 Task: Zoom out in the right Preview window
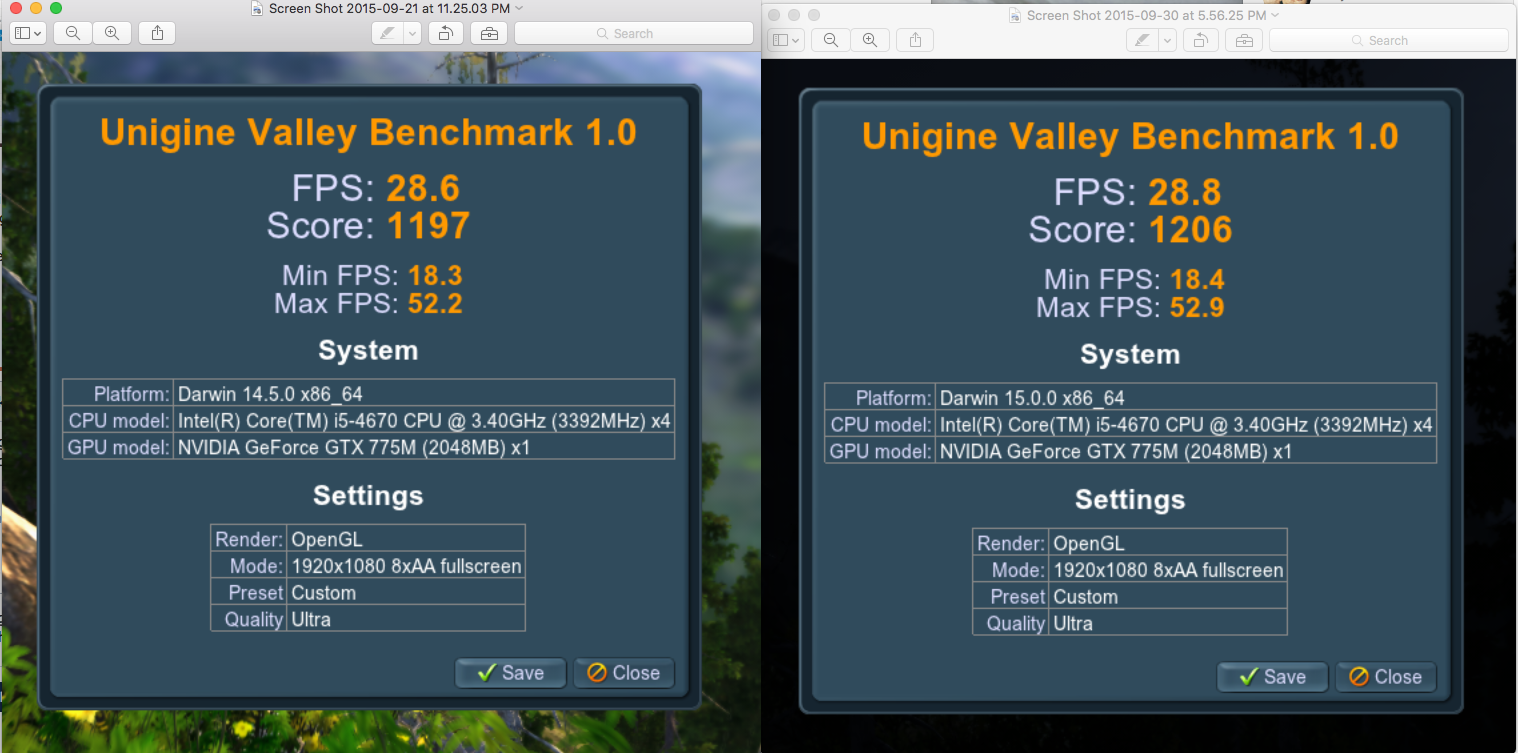coord(831,40)
